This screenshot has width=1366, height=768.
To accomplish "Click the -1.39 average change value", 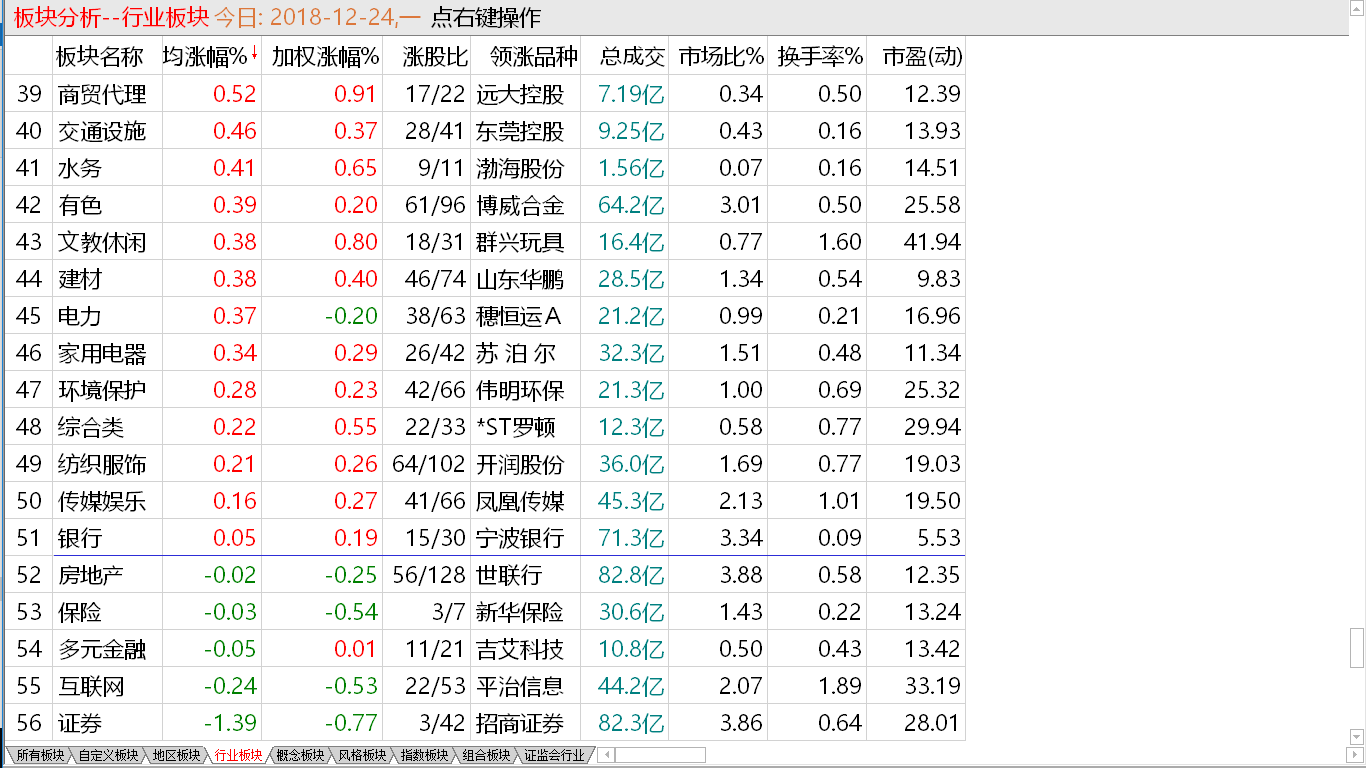I will tap(230, 723).
